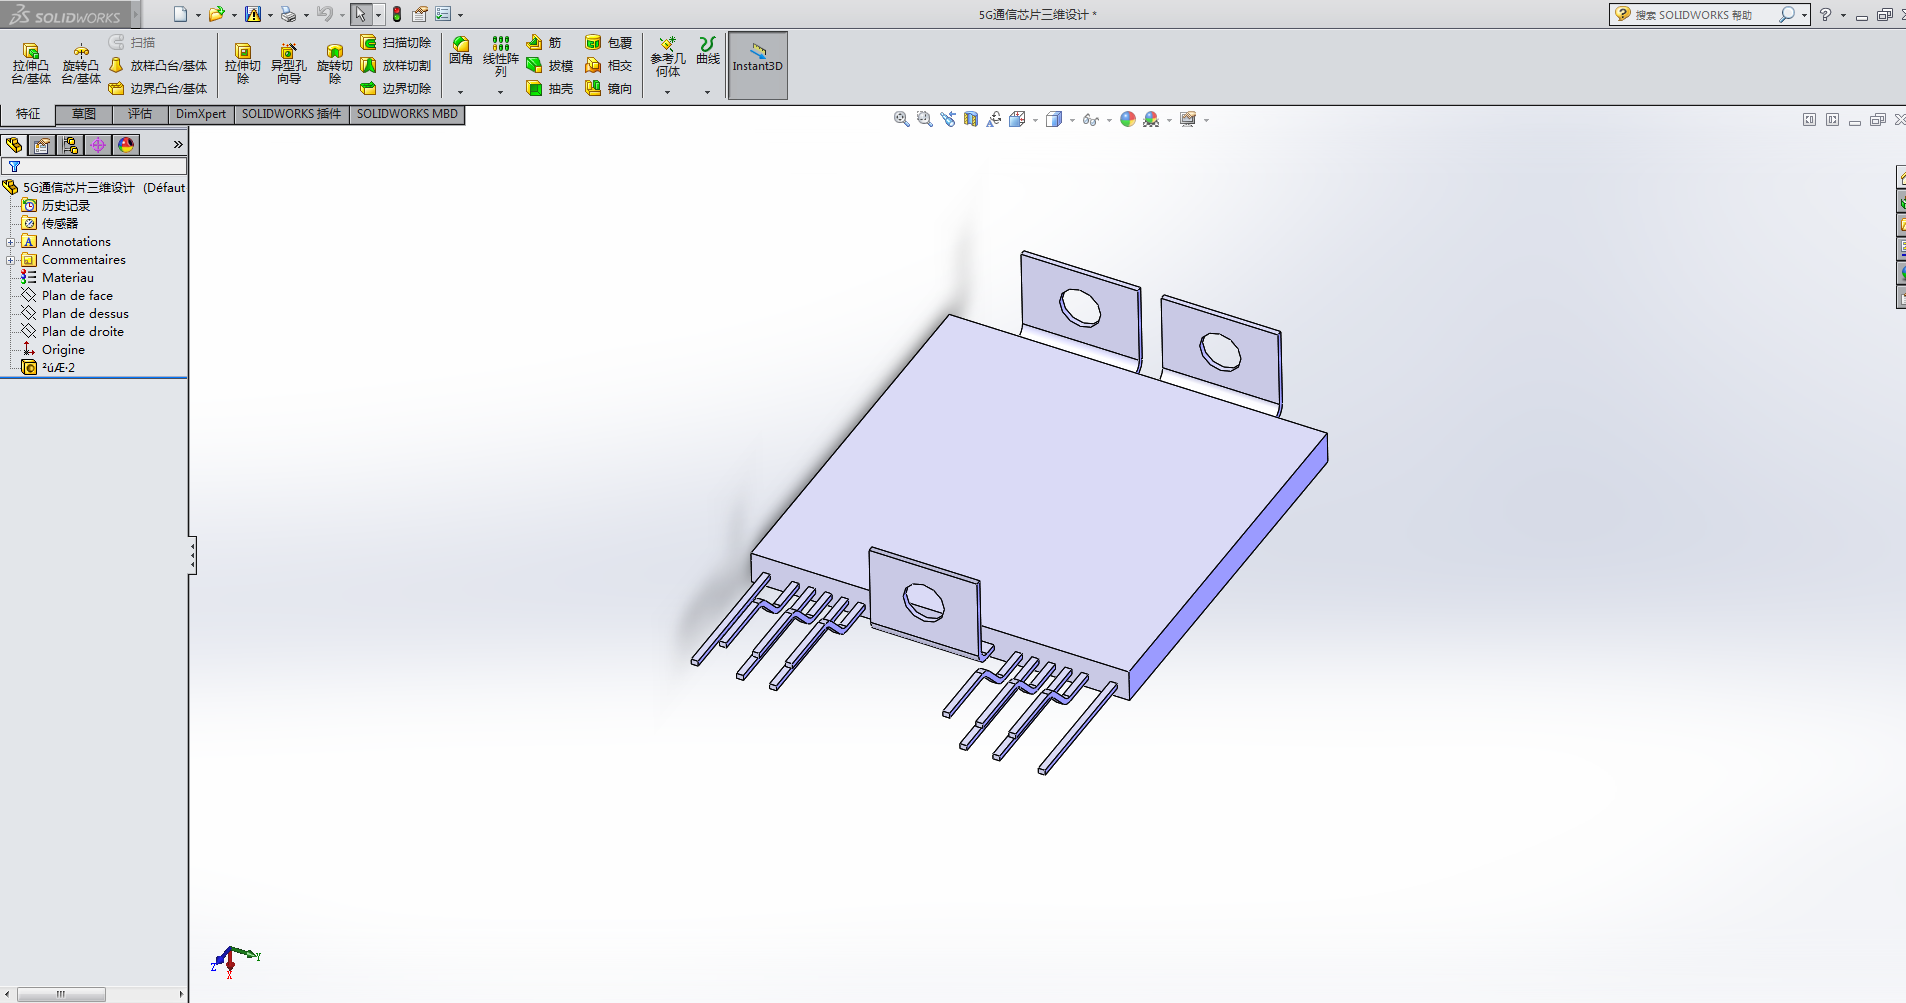Viewport: 1906px width, 1003px height.
Task: Pick the 边界切除 boundary cut tool
Action: pos(396,89)
